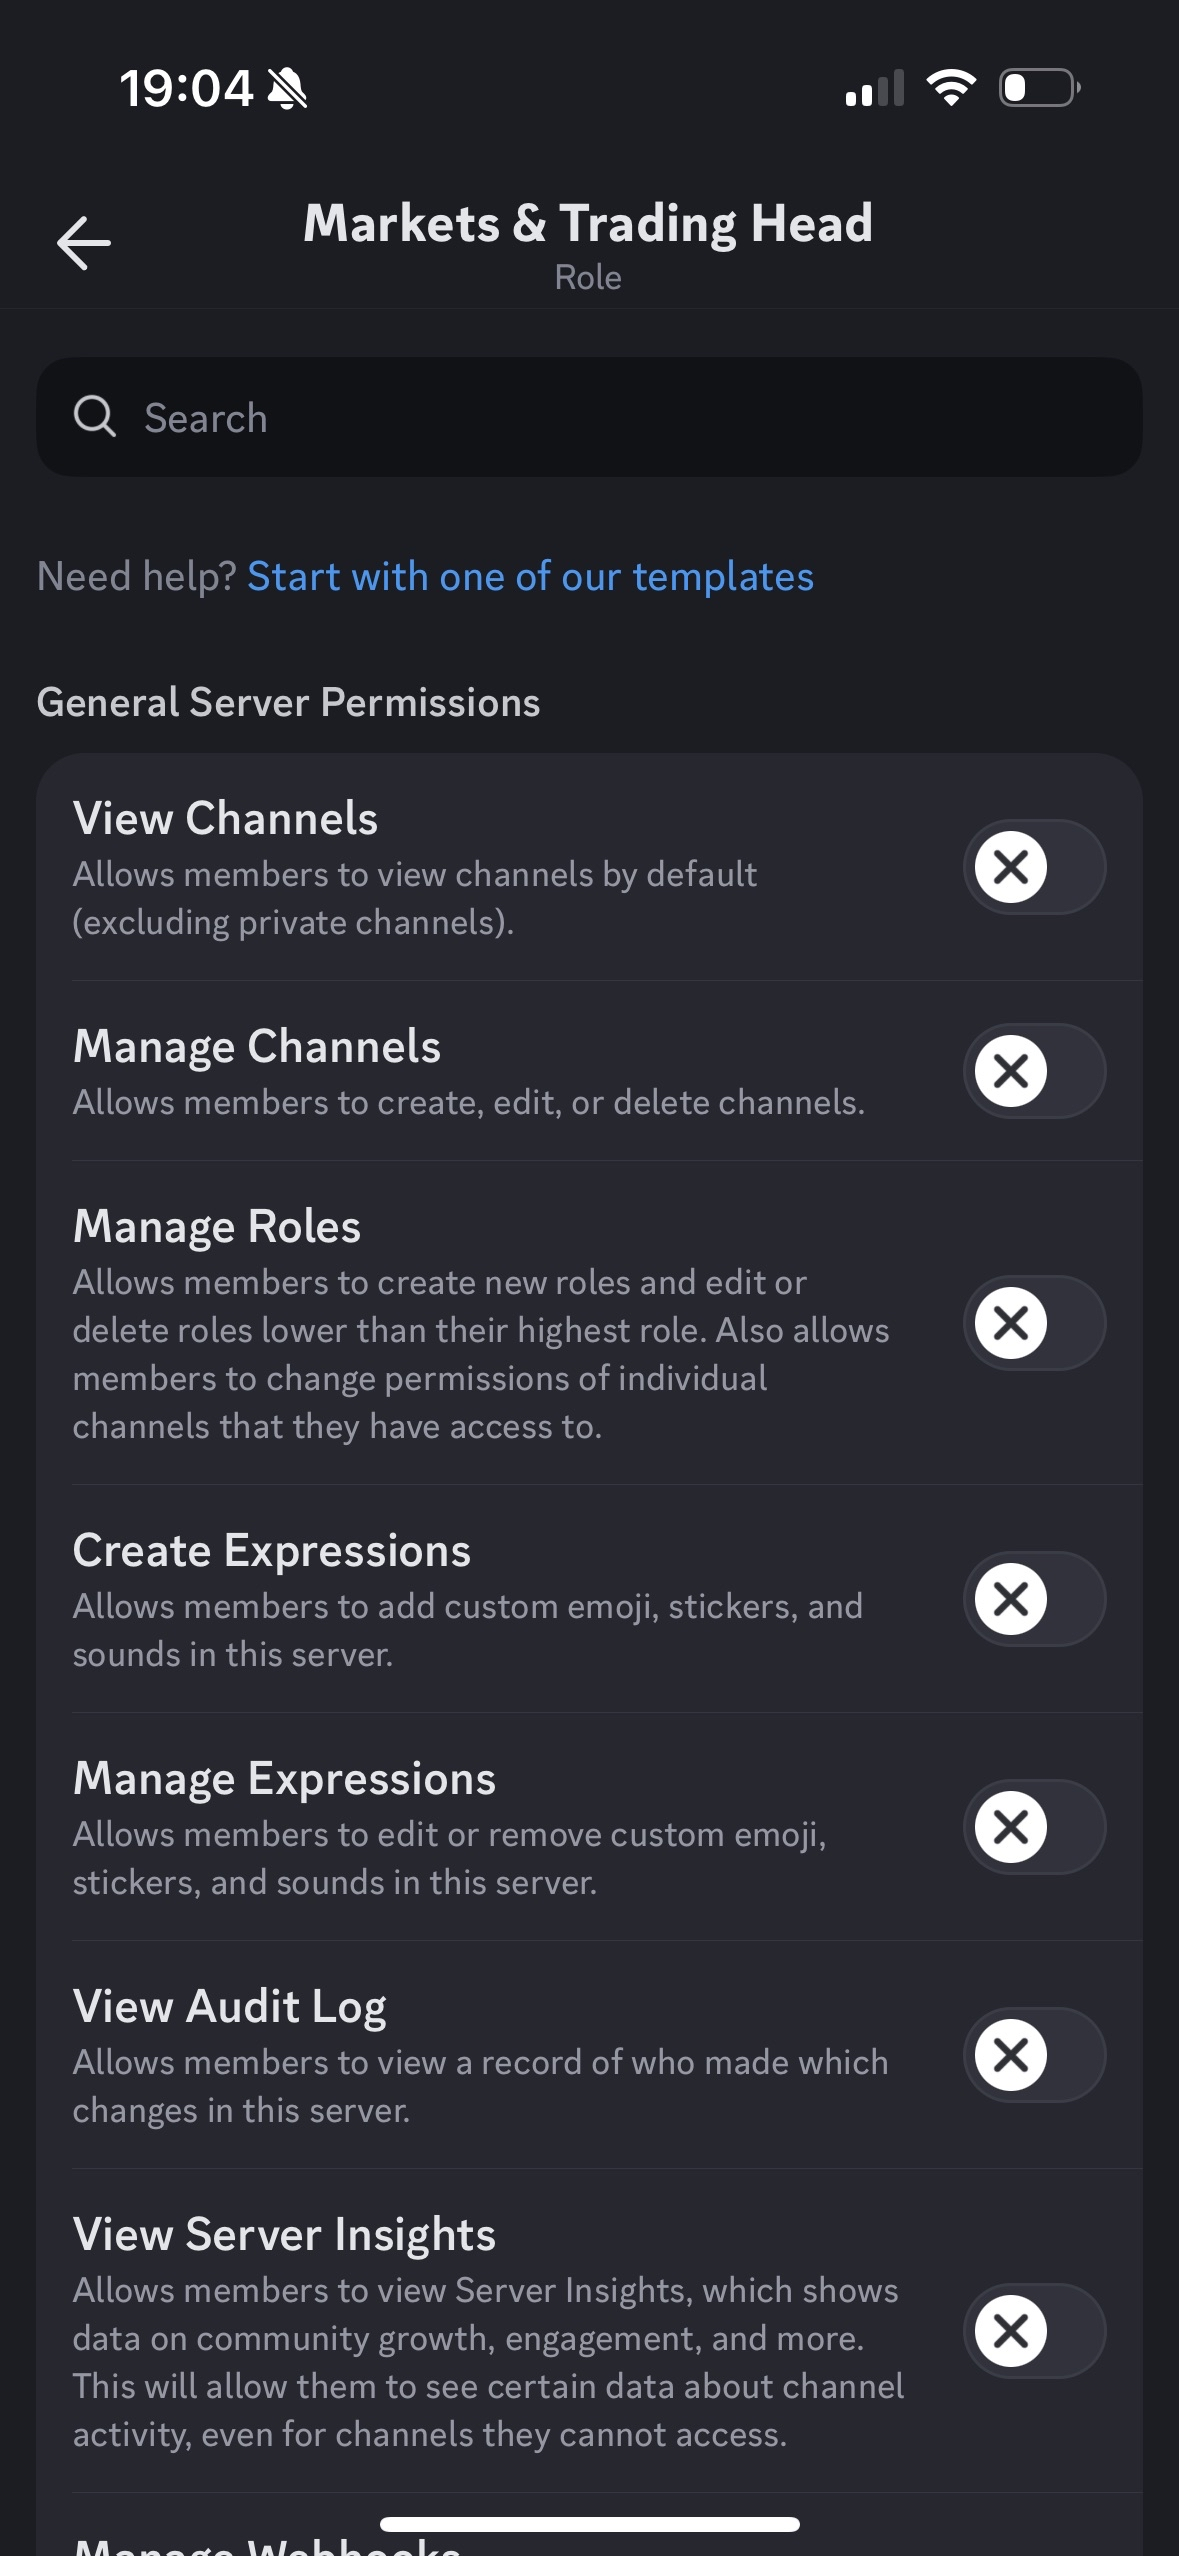1179x2556 pixels.
Task: Tap the silent mode bell icon
Action: (288, 89)
